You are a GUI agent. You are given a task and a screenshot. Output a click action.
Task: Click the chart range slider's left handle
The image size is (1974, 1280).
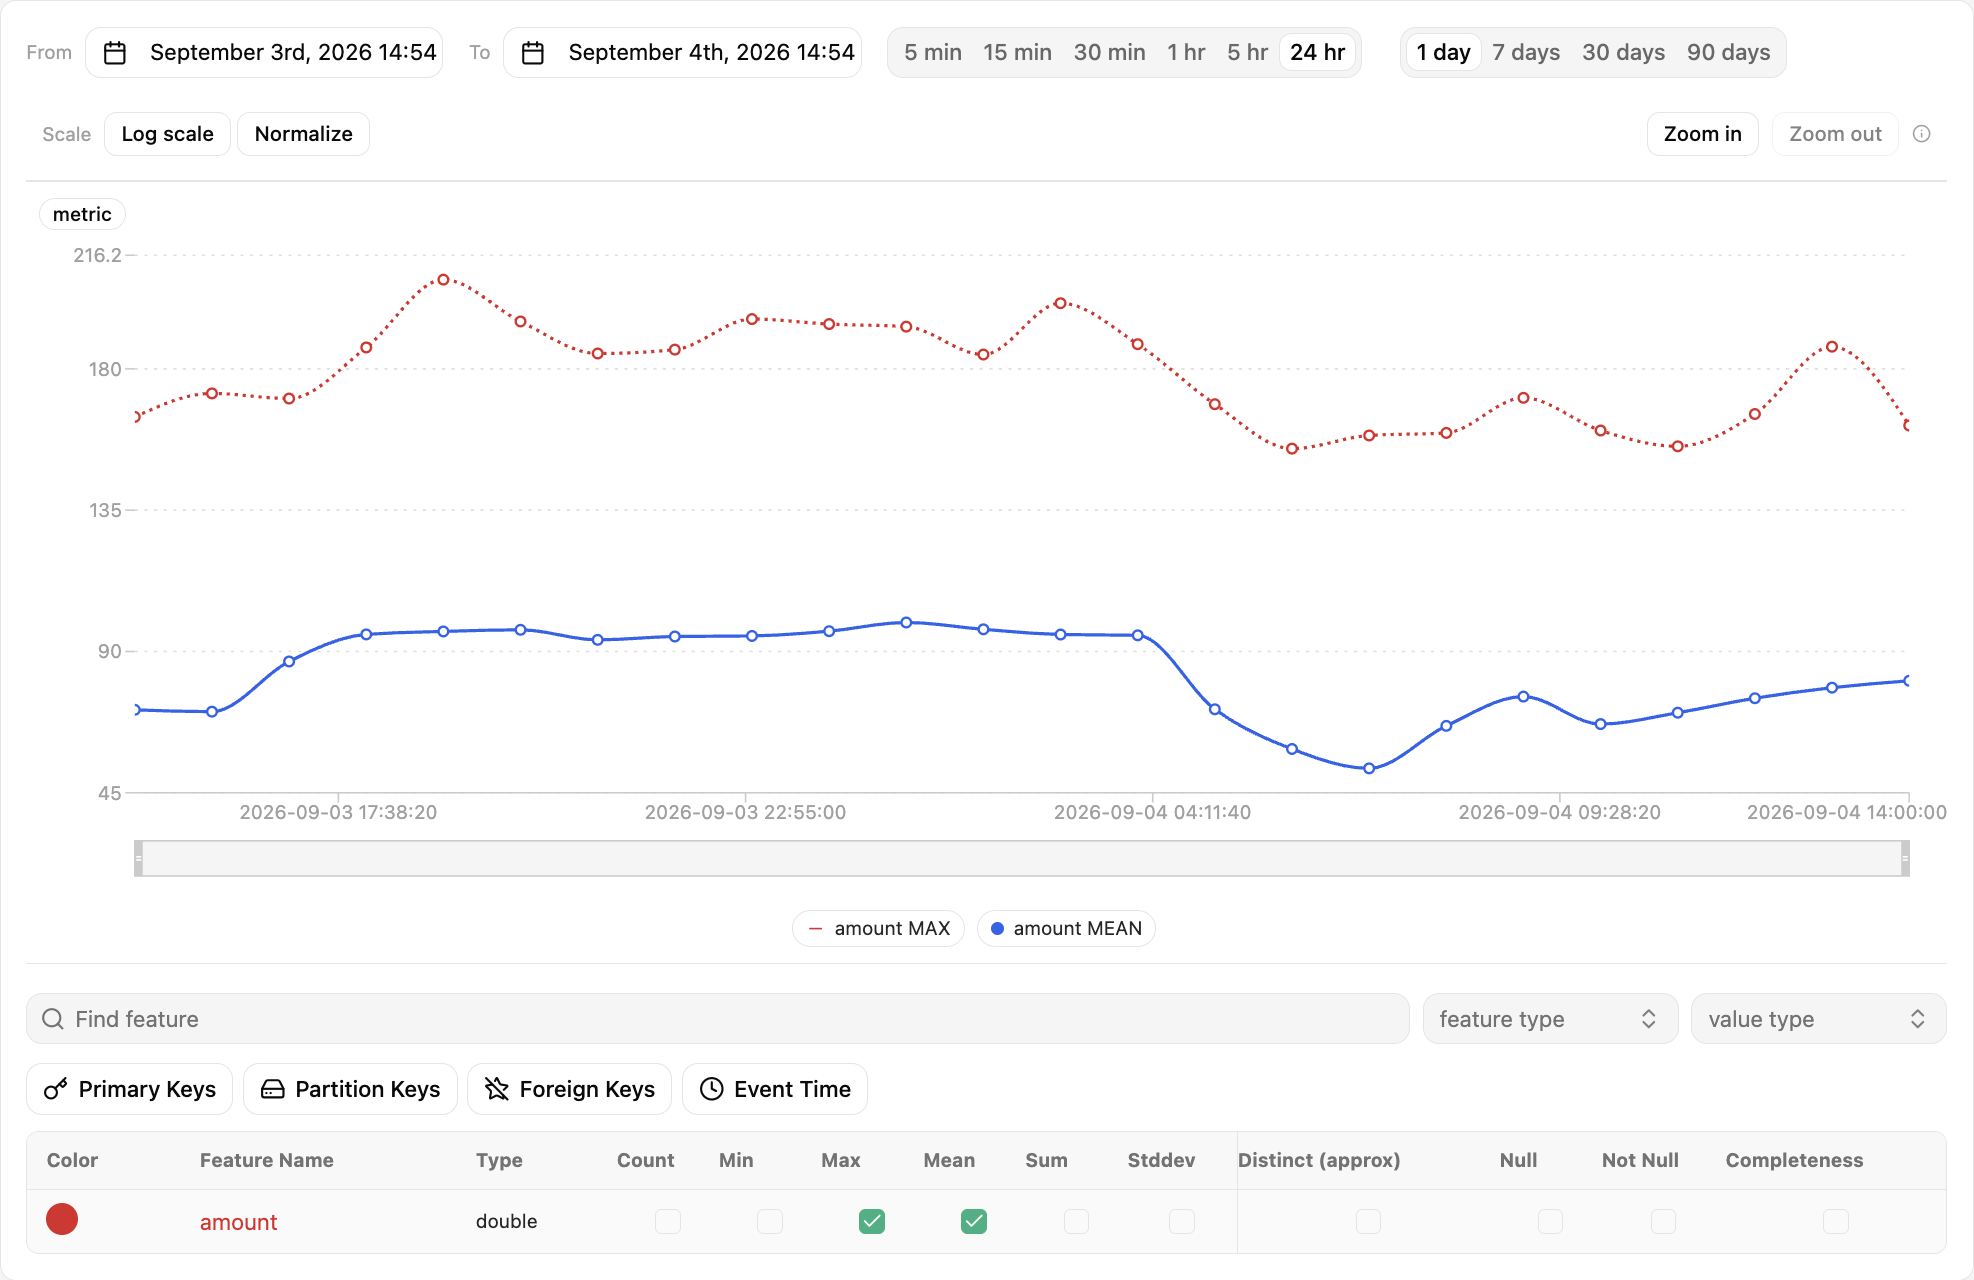[x=139, y=858]
